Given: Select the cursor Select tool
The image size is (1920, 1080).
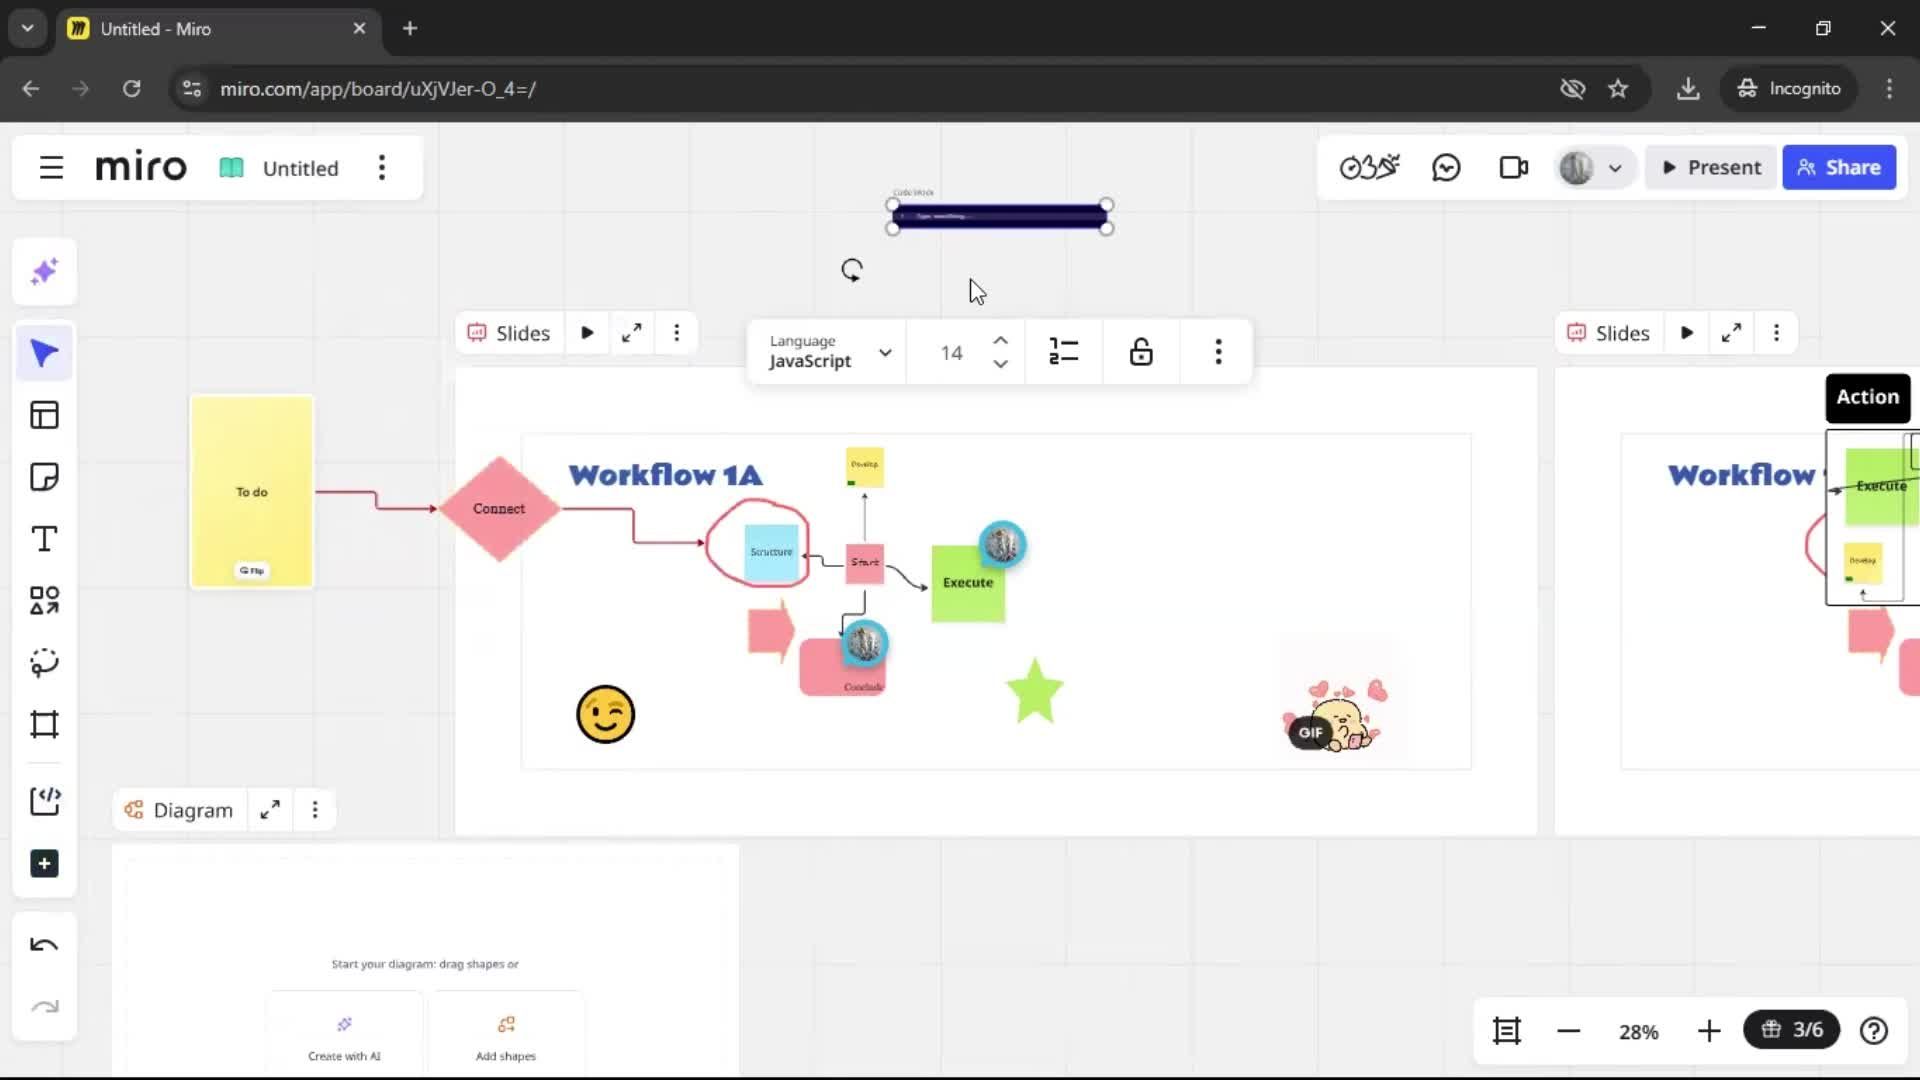Looking at the screenshot, I should pos(44,353).
